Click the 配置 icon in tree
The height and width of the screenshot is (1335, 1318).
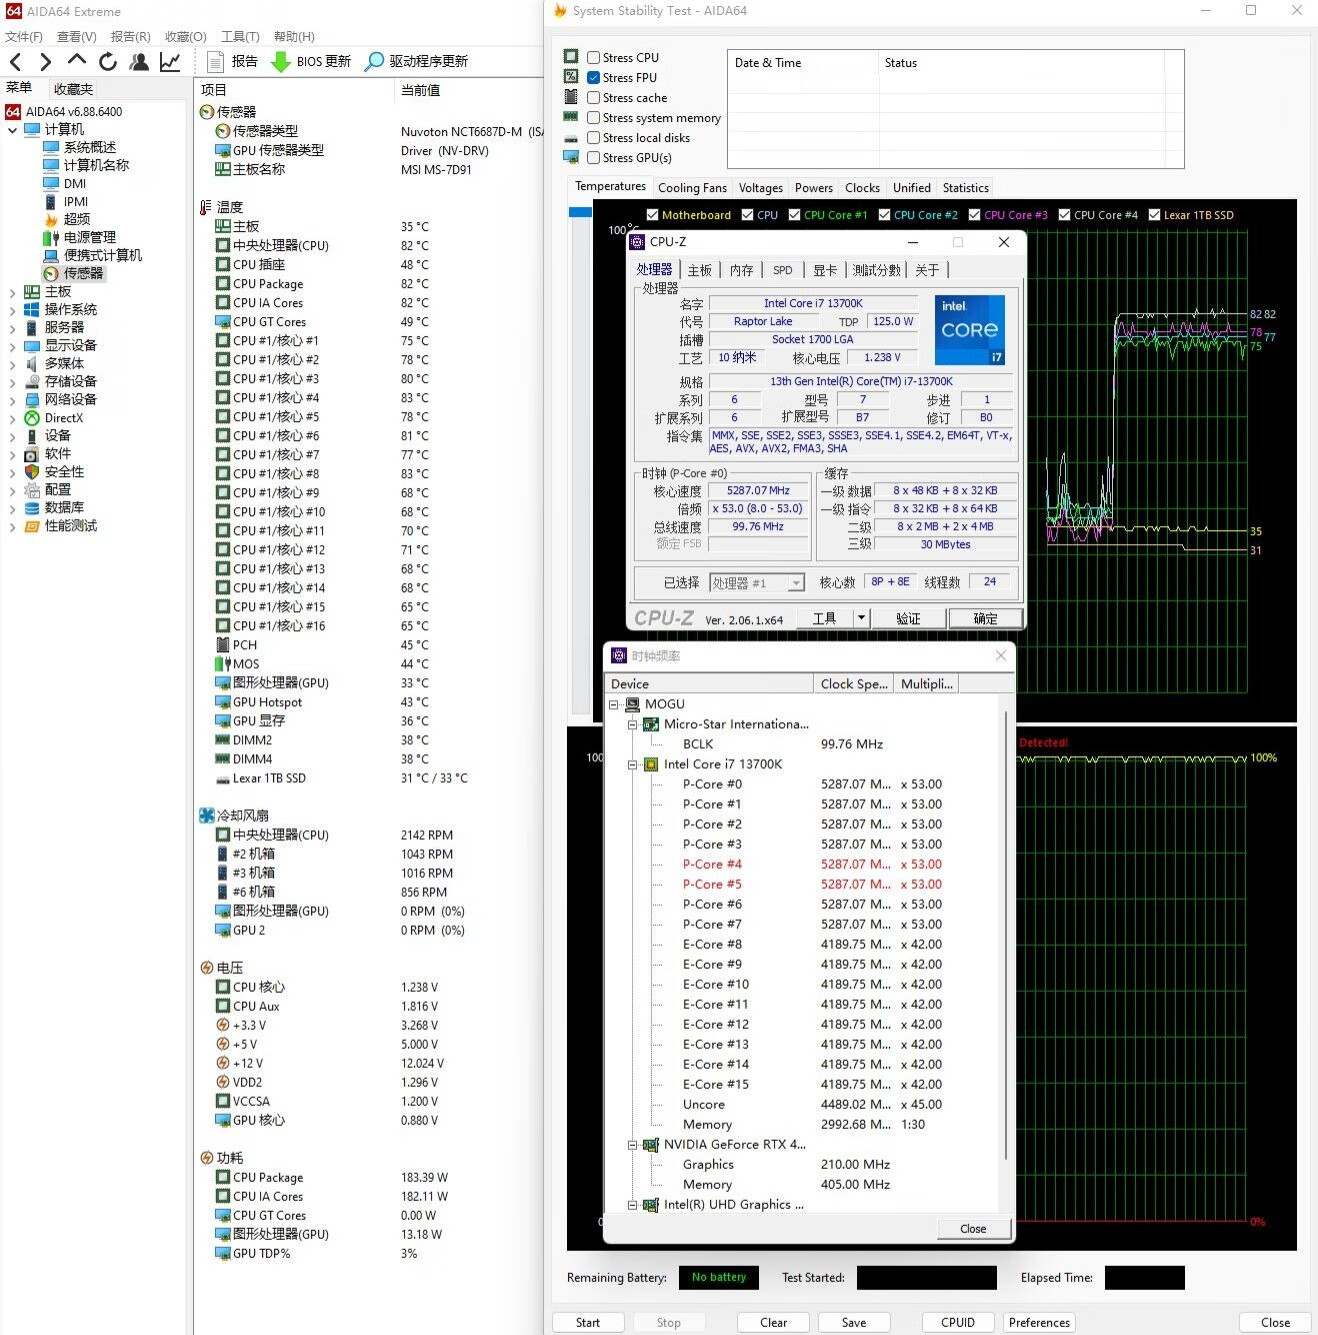[32, 490]
